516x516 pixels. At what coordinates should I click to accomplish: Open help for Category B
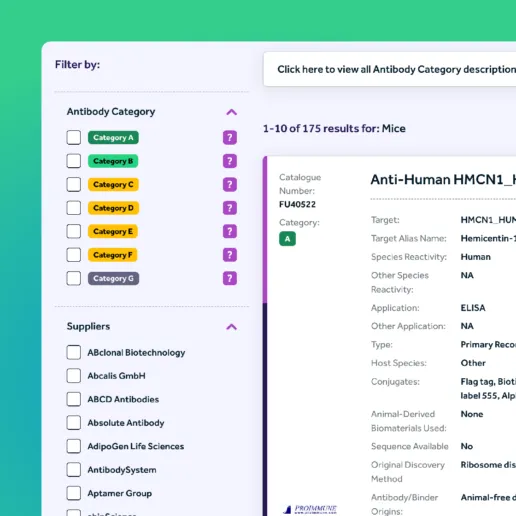pyautogui.click(x=230, y=161)
